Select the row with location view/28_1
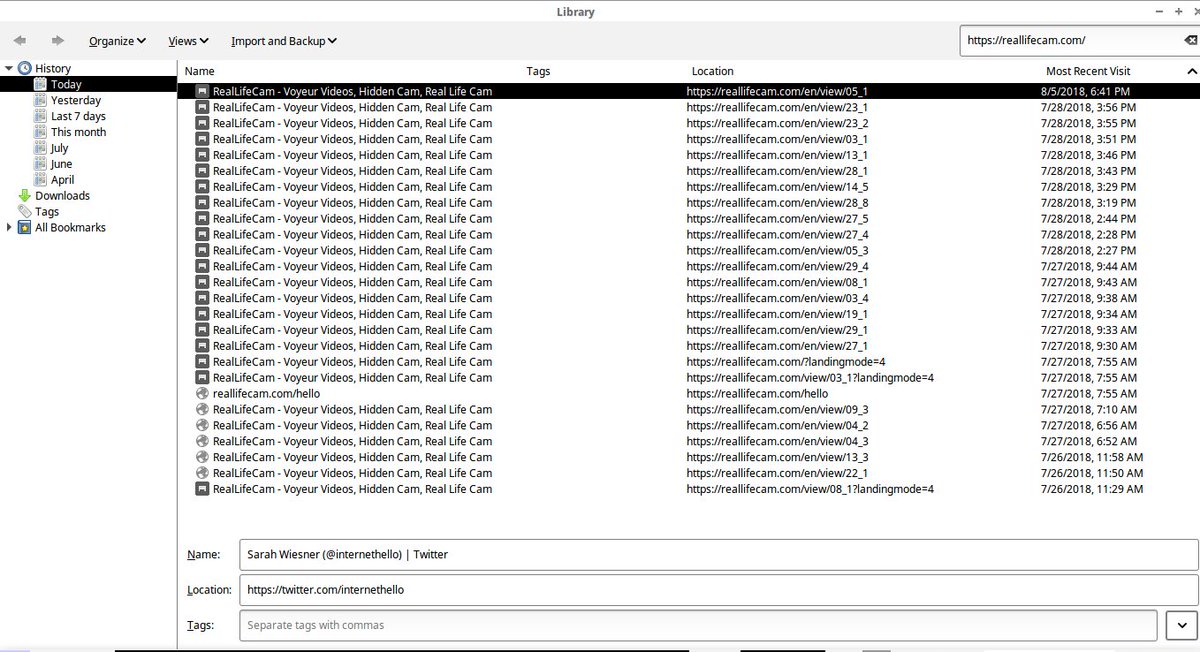Viewport: 1200px width, 652px height. point(688,171)
